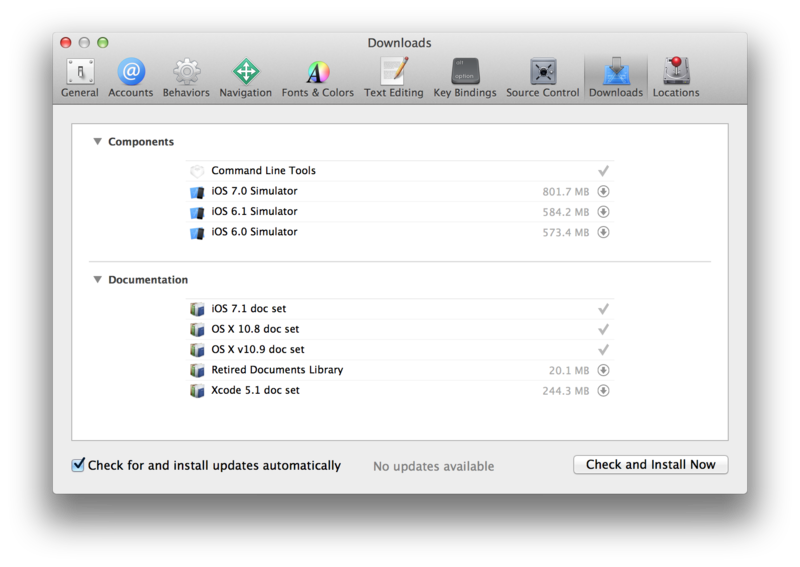The height and width of the screenshot is (567, 800).
Task: Select the iOS 7.0 Simulator label
Action: point(254,191)
